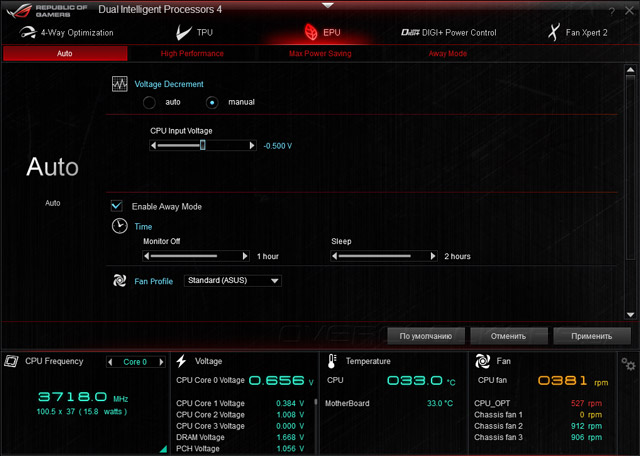This screenshot has width=640, height=456.
Task: Switch to the Away Mode tab
Action: (447, 53)
